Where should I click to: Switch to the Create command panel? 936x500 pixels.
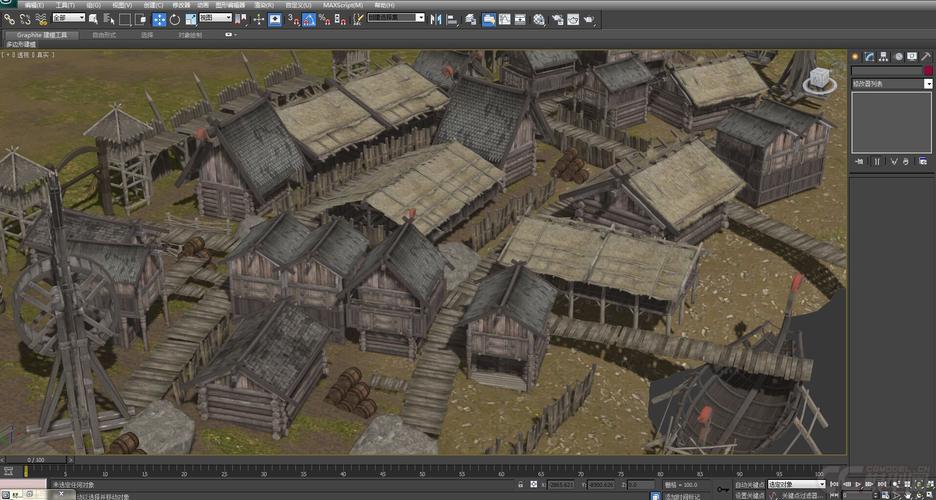(856, 57)
